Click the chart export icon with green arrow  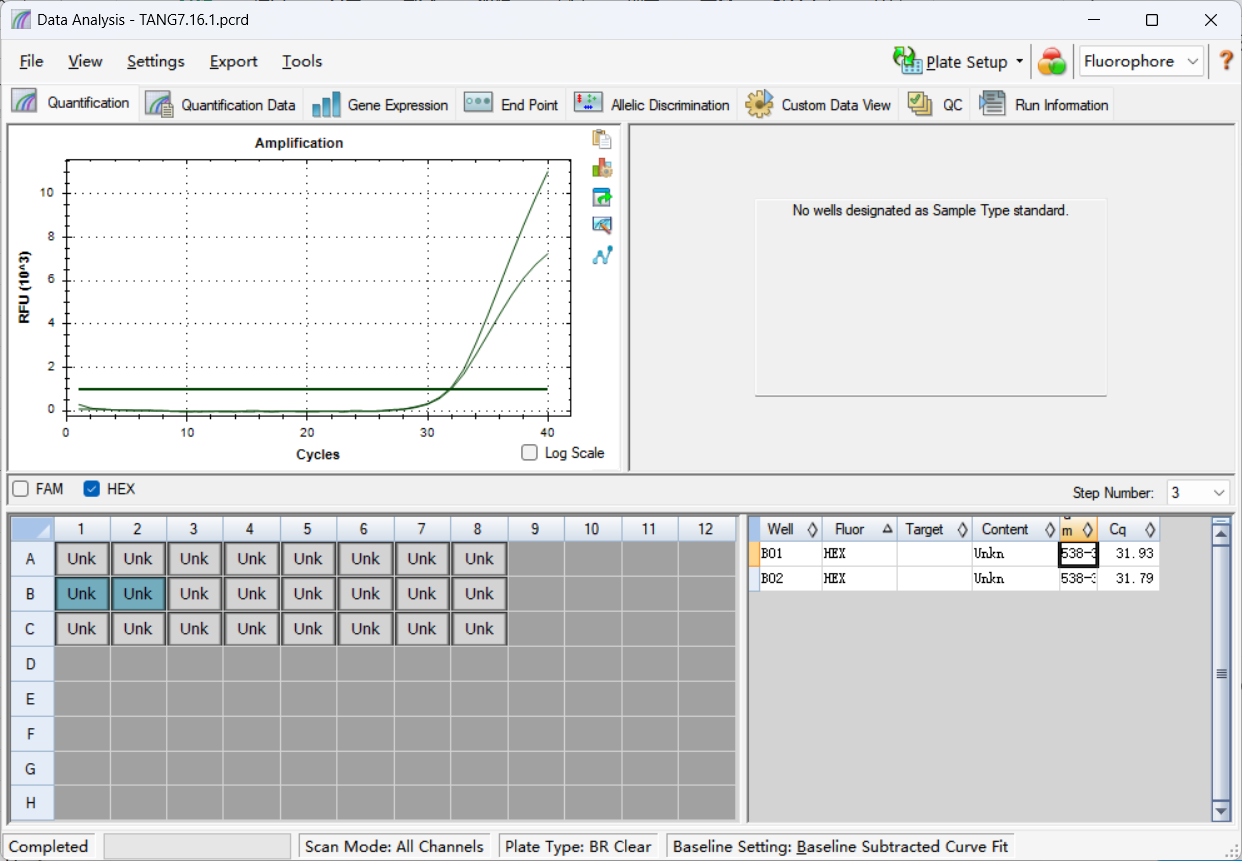tap(602, 197)
